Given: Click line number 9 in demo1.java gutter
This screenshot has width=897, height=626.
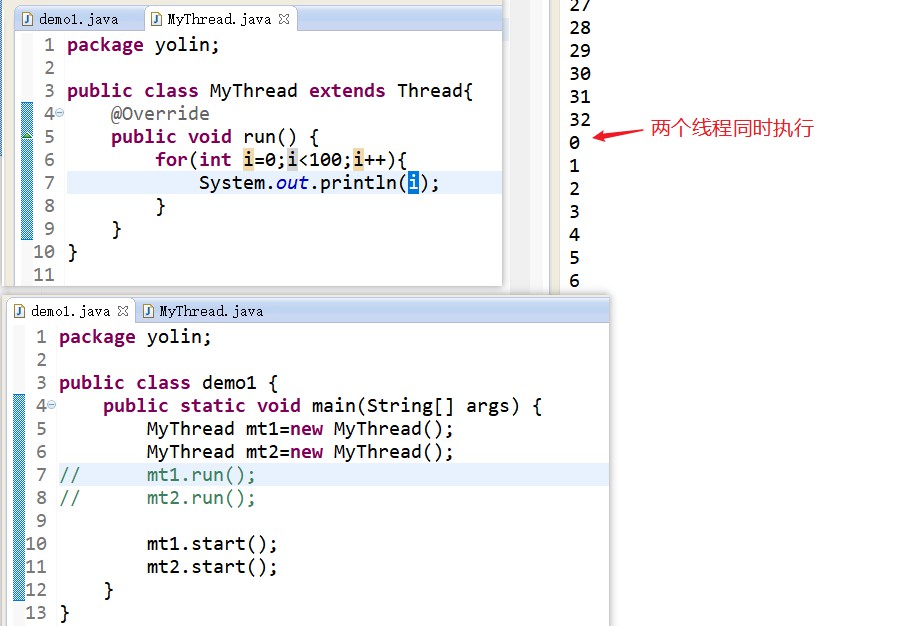Looking at the screenshot, I should [x=41, y=520].
